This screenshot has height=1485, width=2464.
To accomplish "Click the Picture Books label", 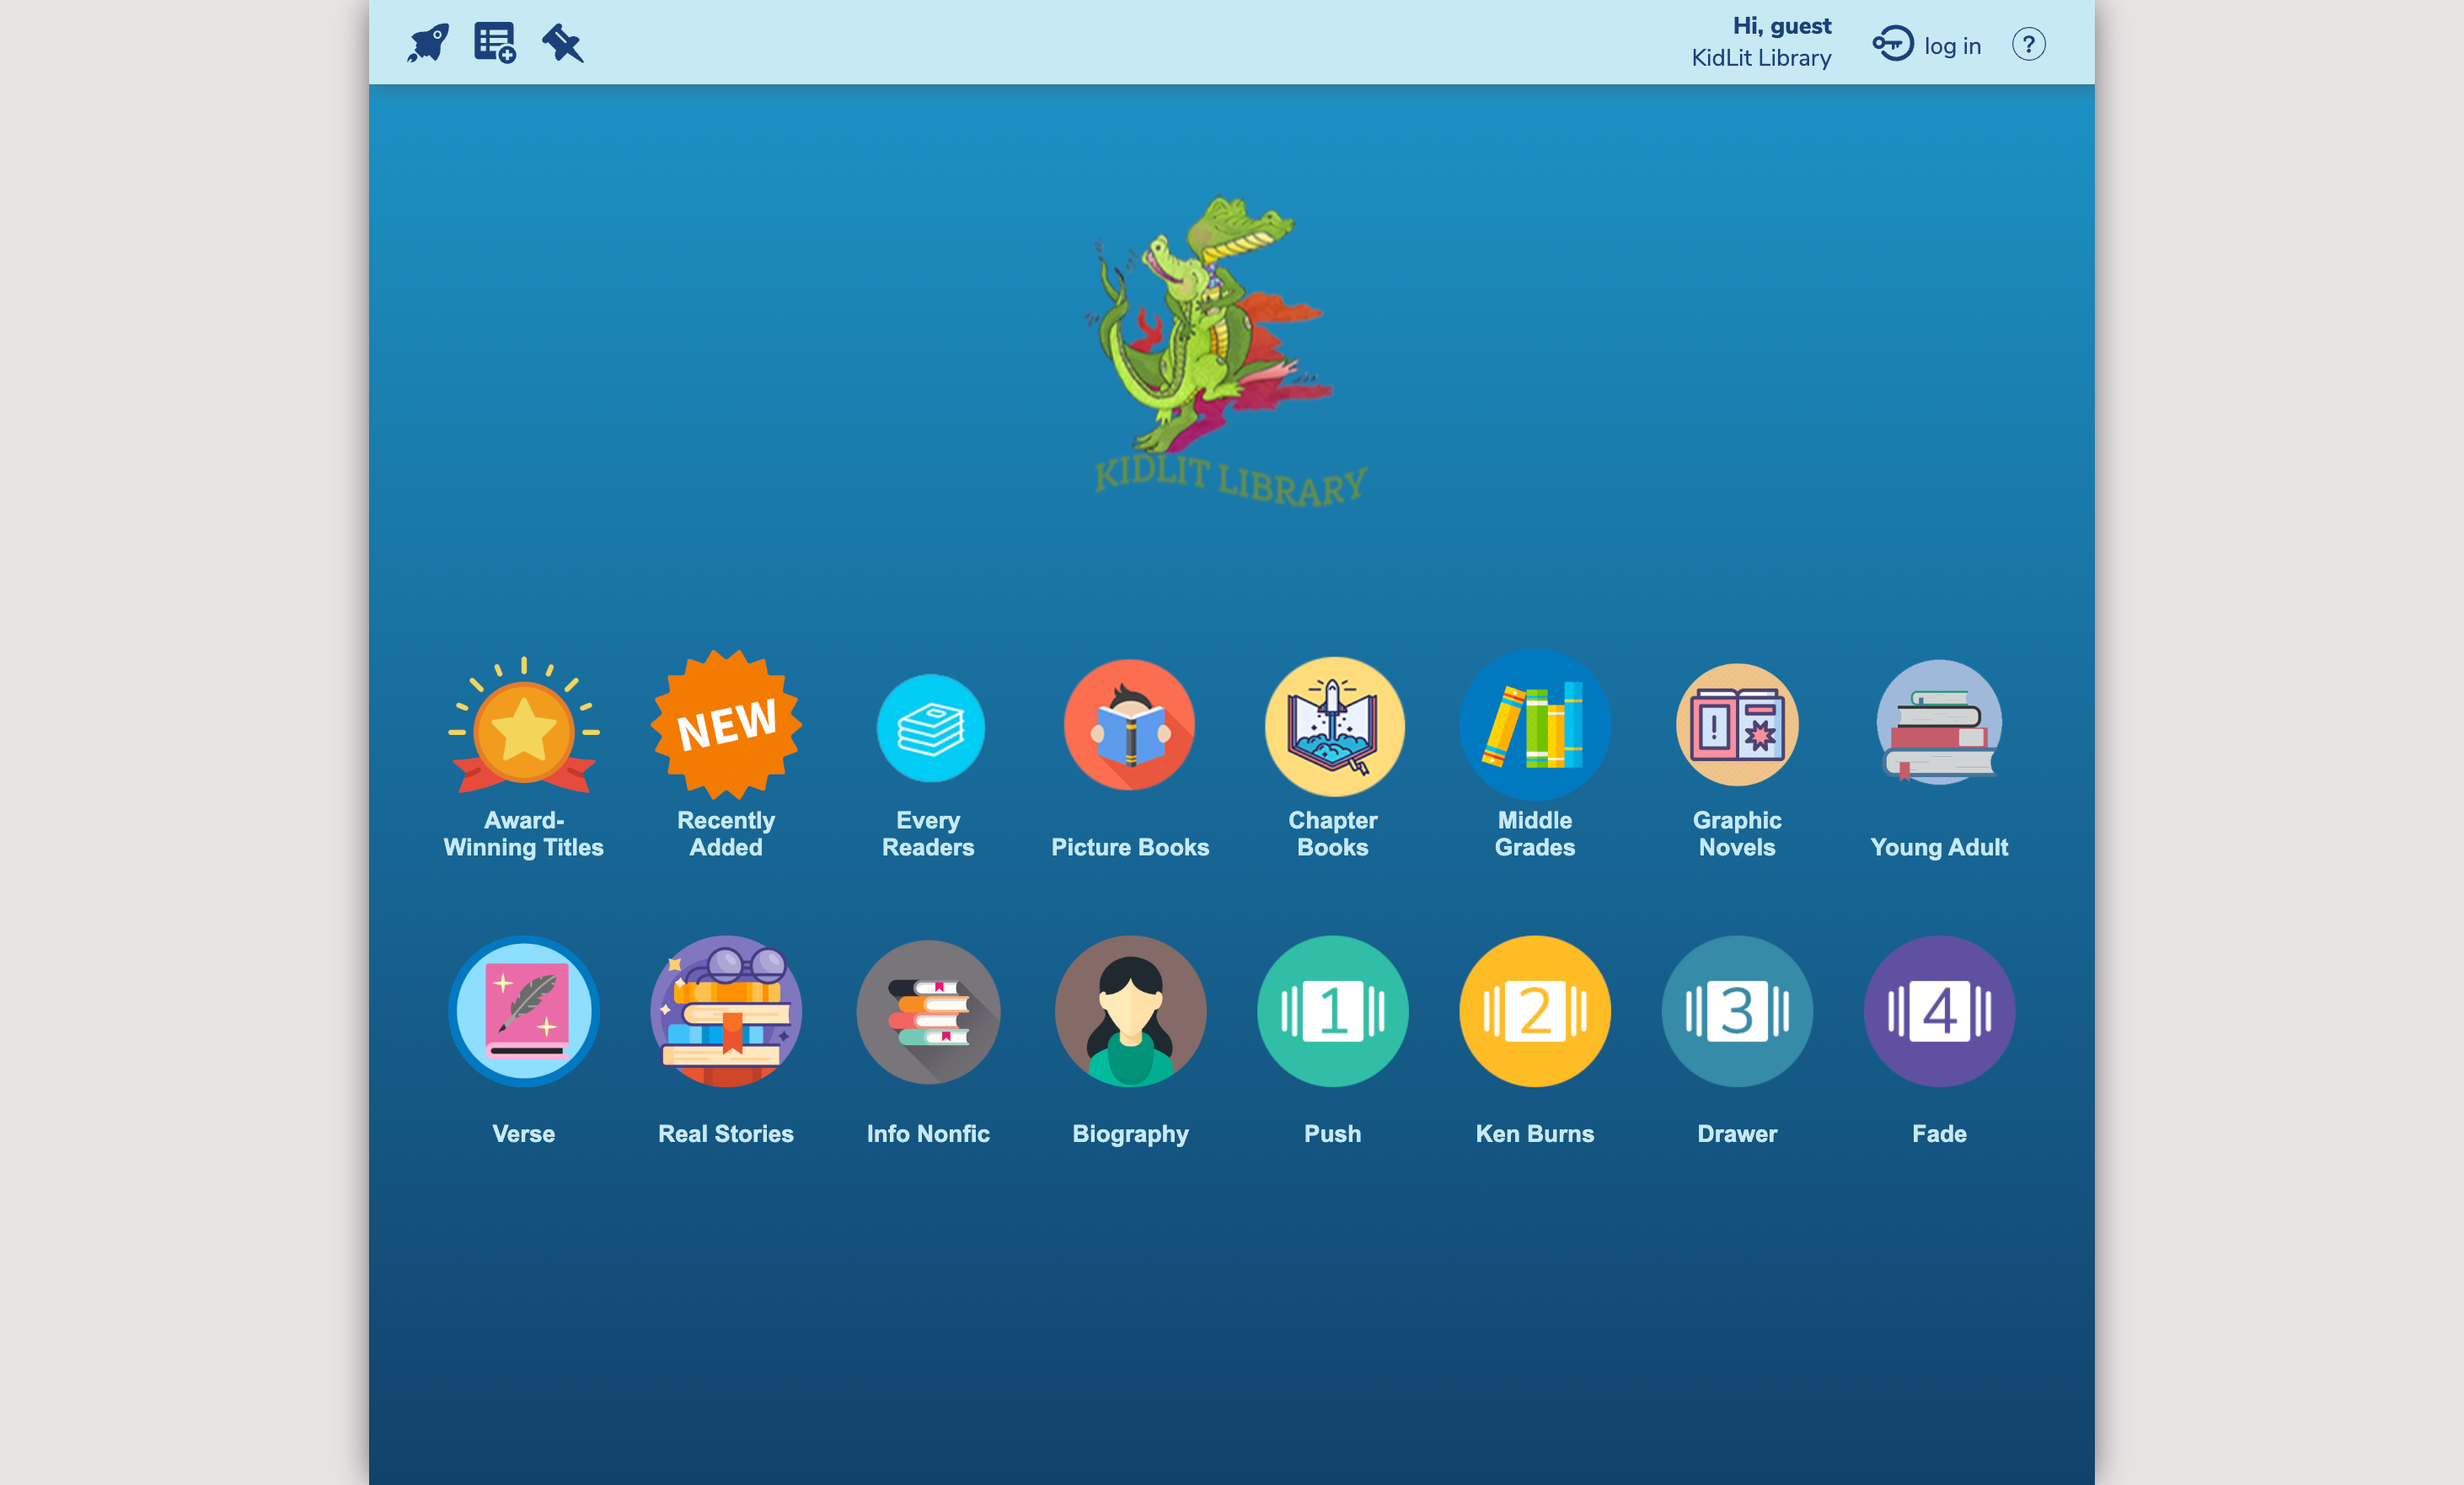I will [1130, 847].
